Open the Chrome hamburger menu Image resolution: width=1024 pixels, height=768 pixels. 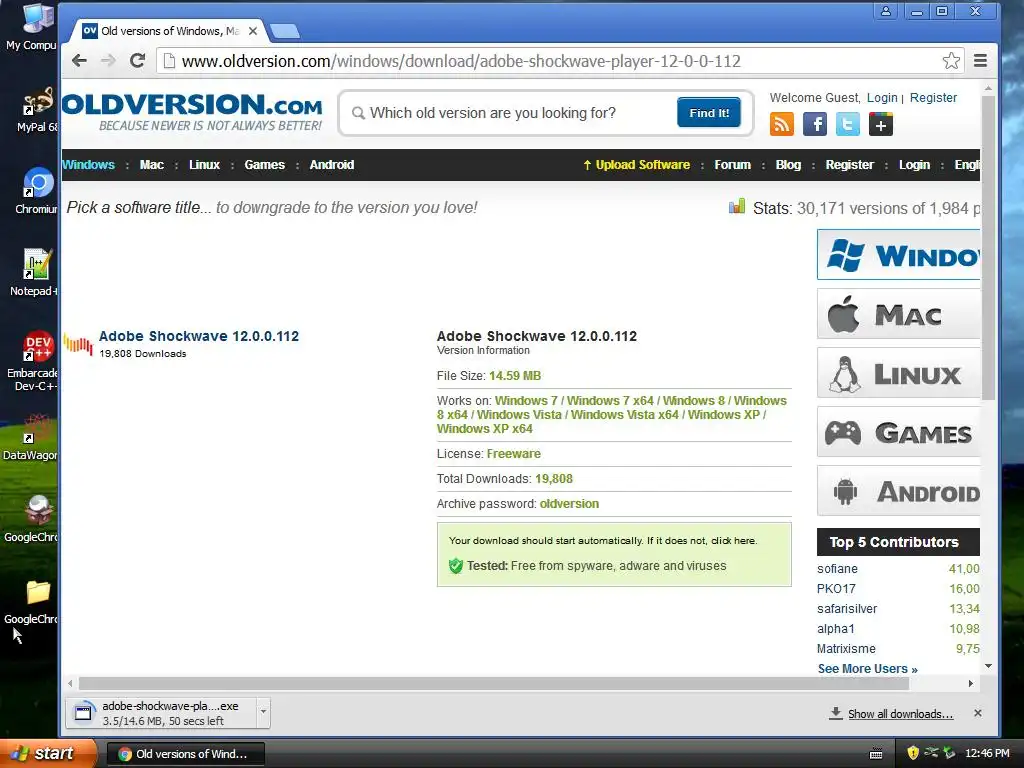coord(980,61)
